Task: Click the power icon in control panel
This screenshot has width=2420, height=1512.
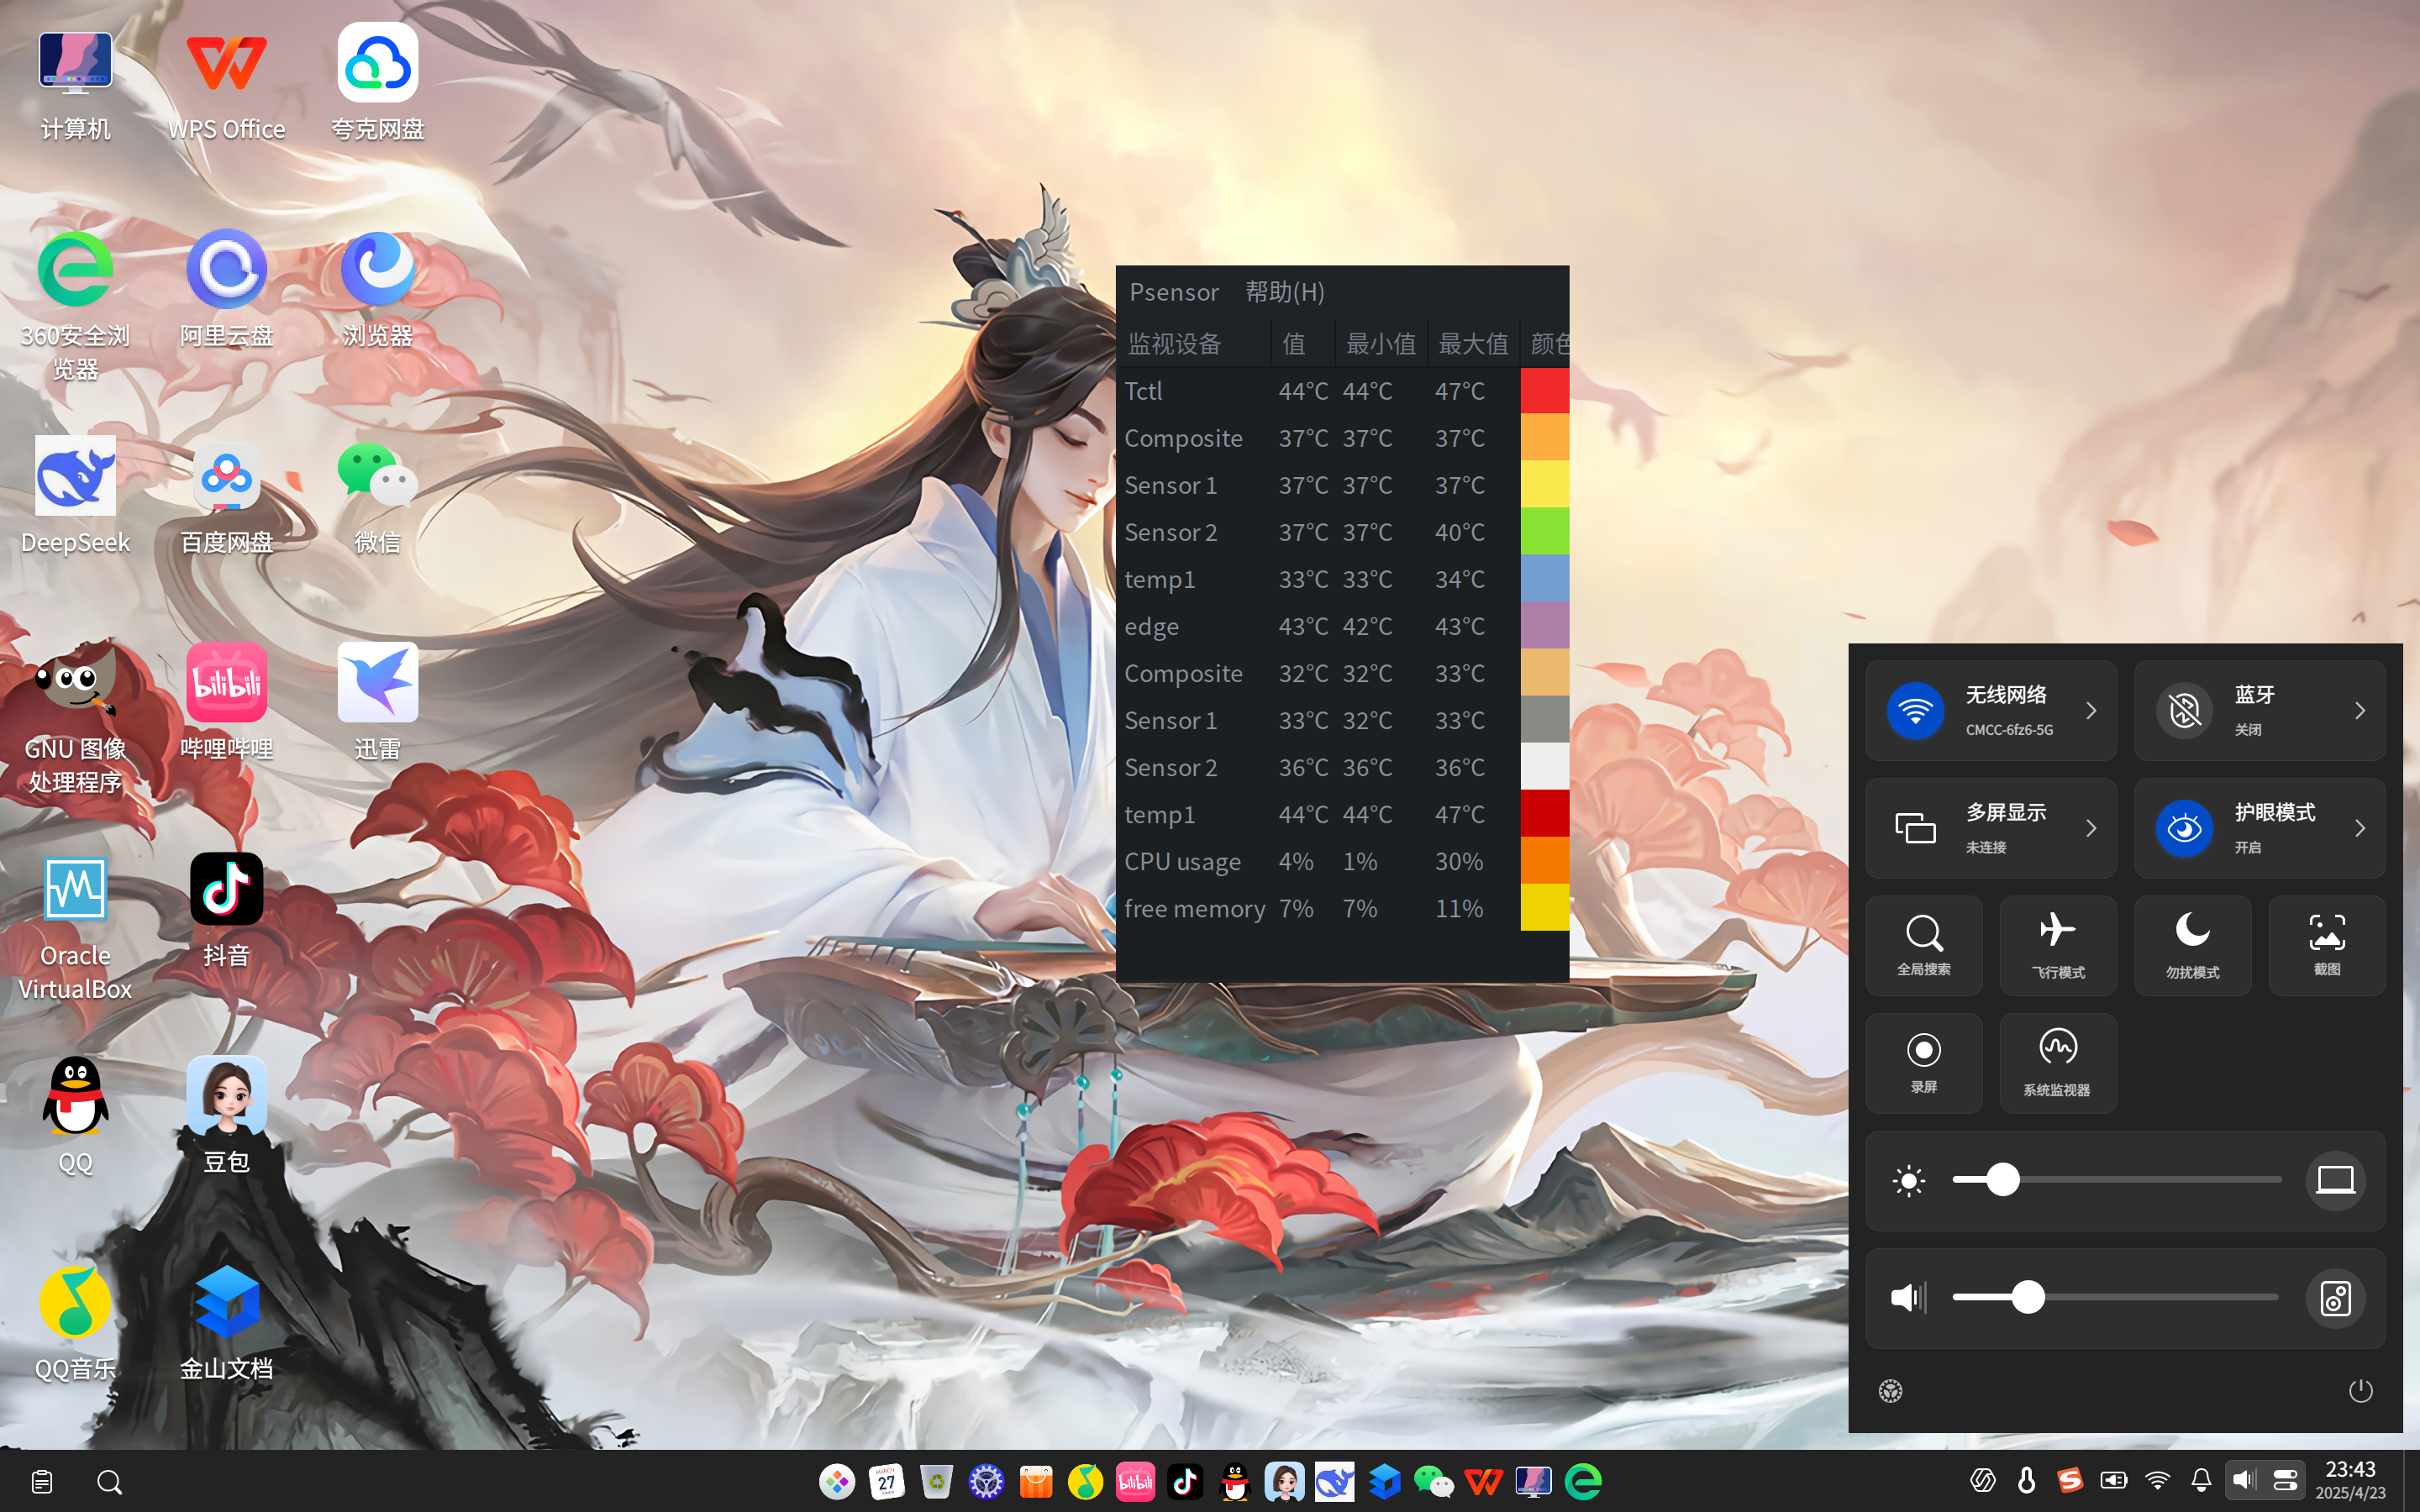Action: pos(2360,1390)
